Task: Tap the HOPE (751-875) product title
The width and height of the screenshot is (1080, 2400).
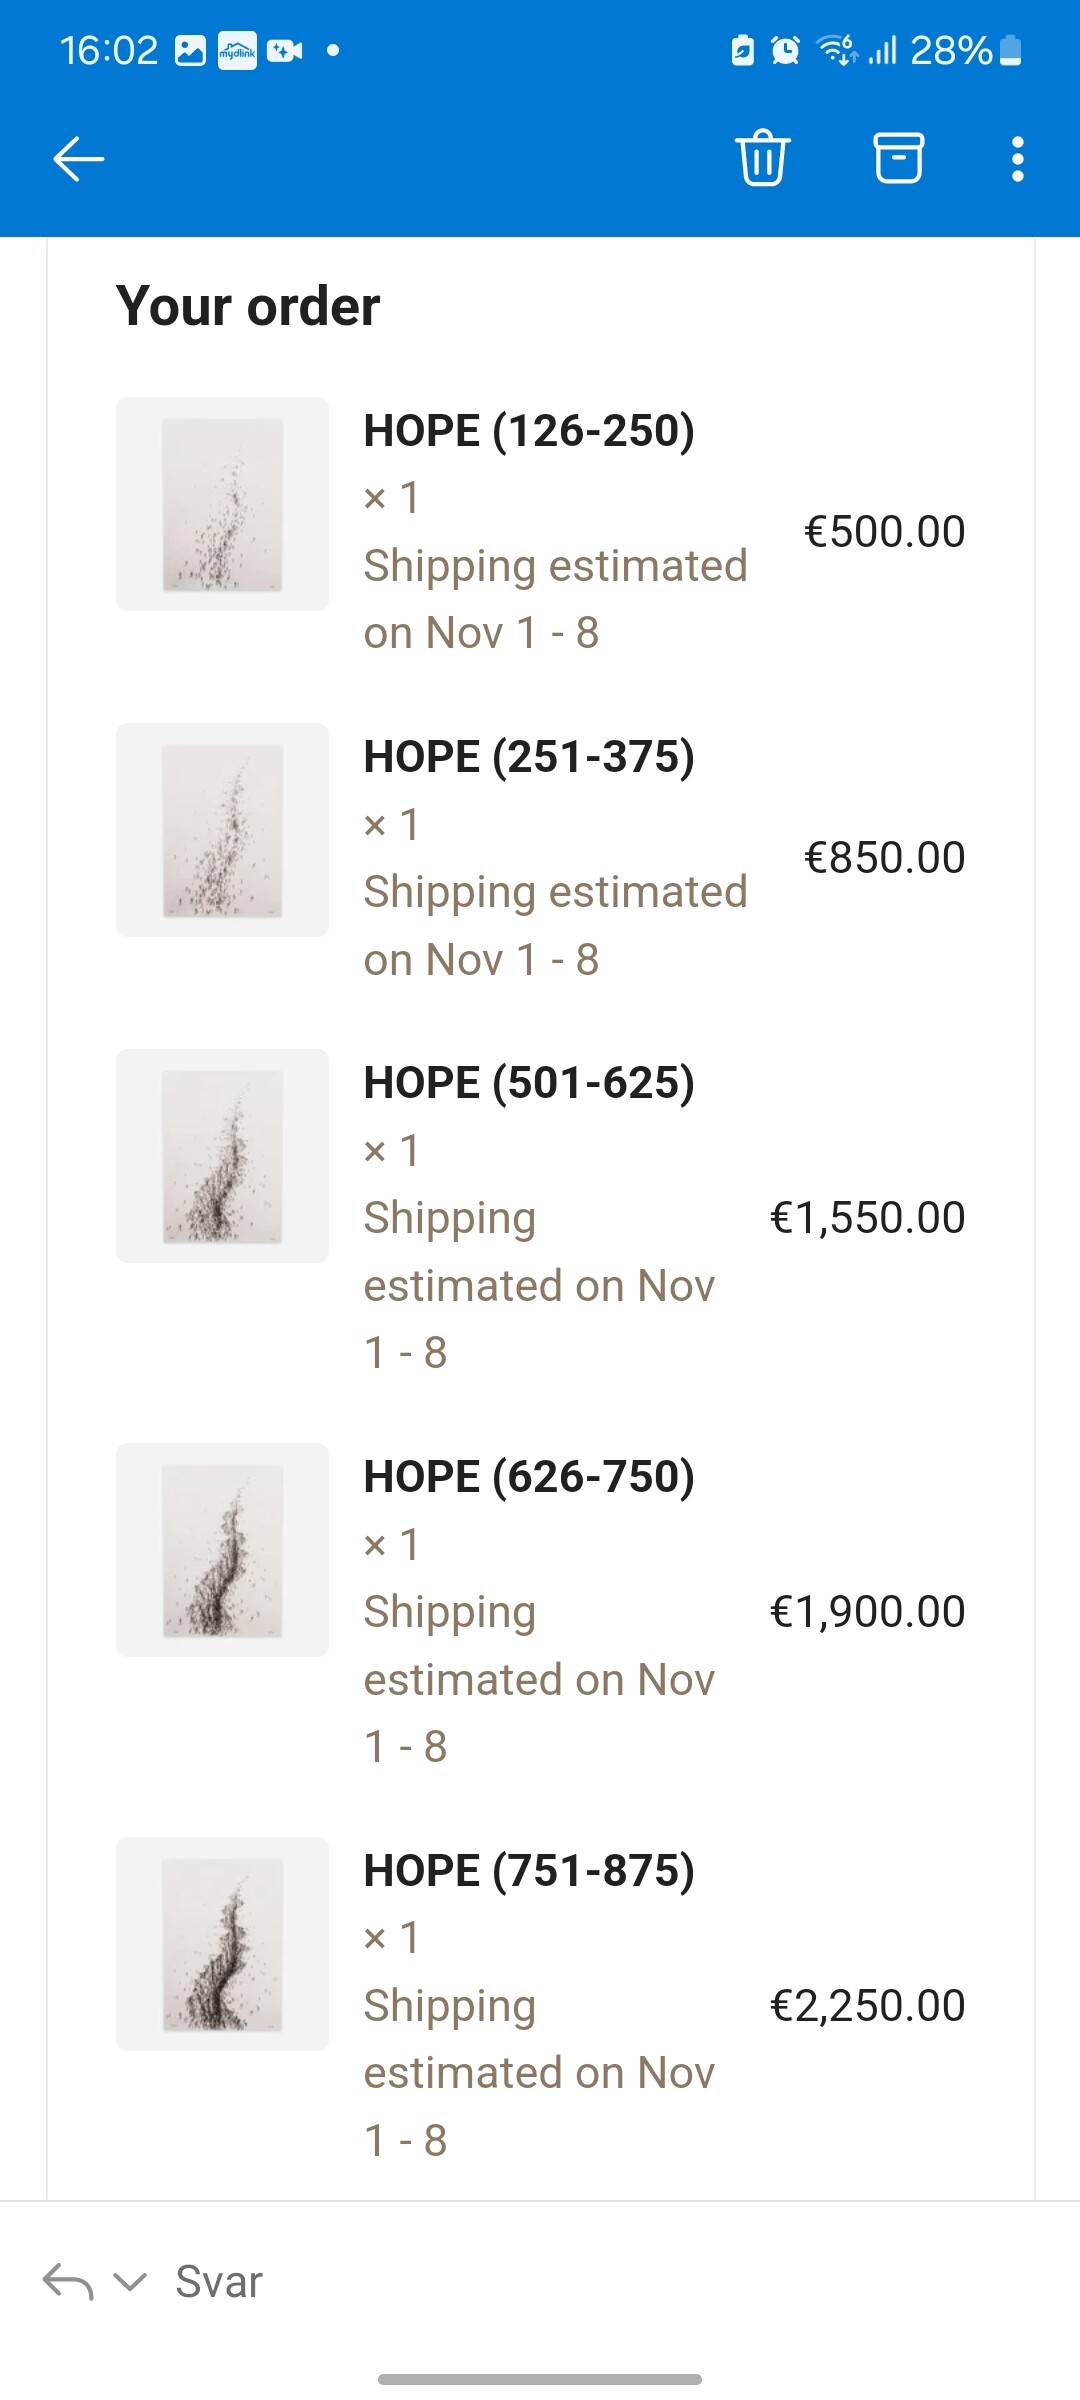Action: [x=529, y=1871]
